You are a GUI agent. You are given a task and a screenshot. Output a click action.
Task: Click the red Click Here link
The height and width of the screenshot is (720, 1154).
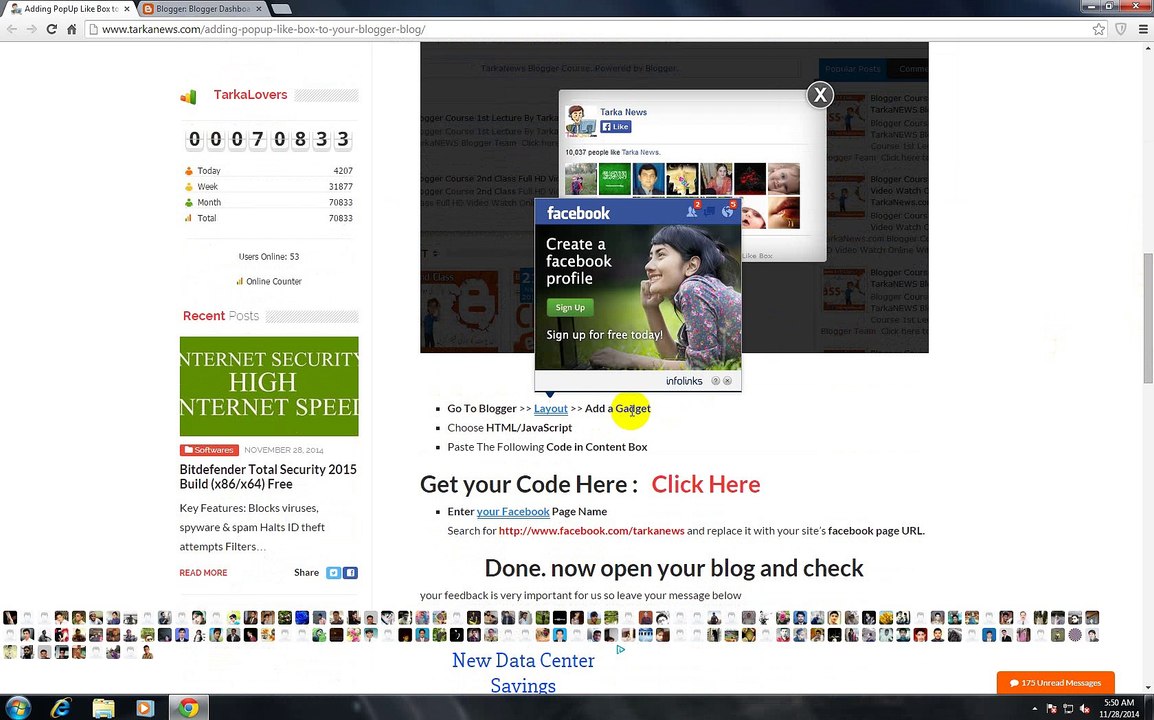(706, 484)
